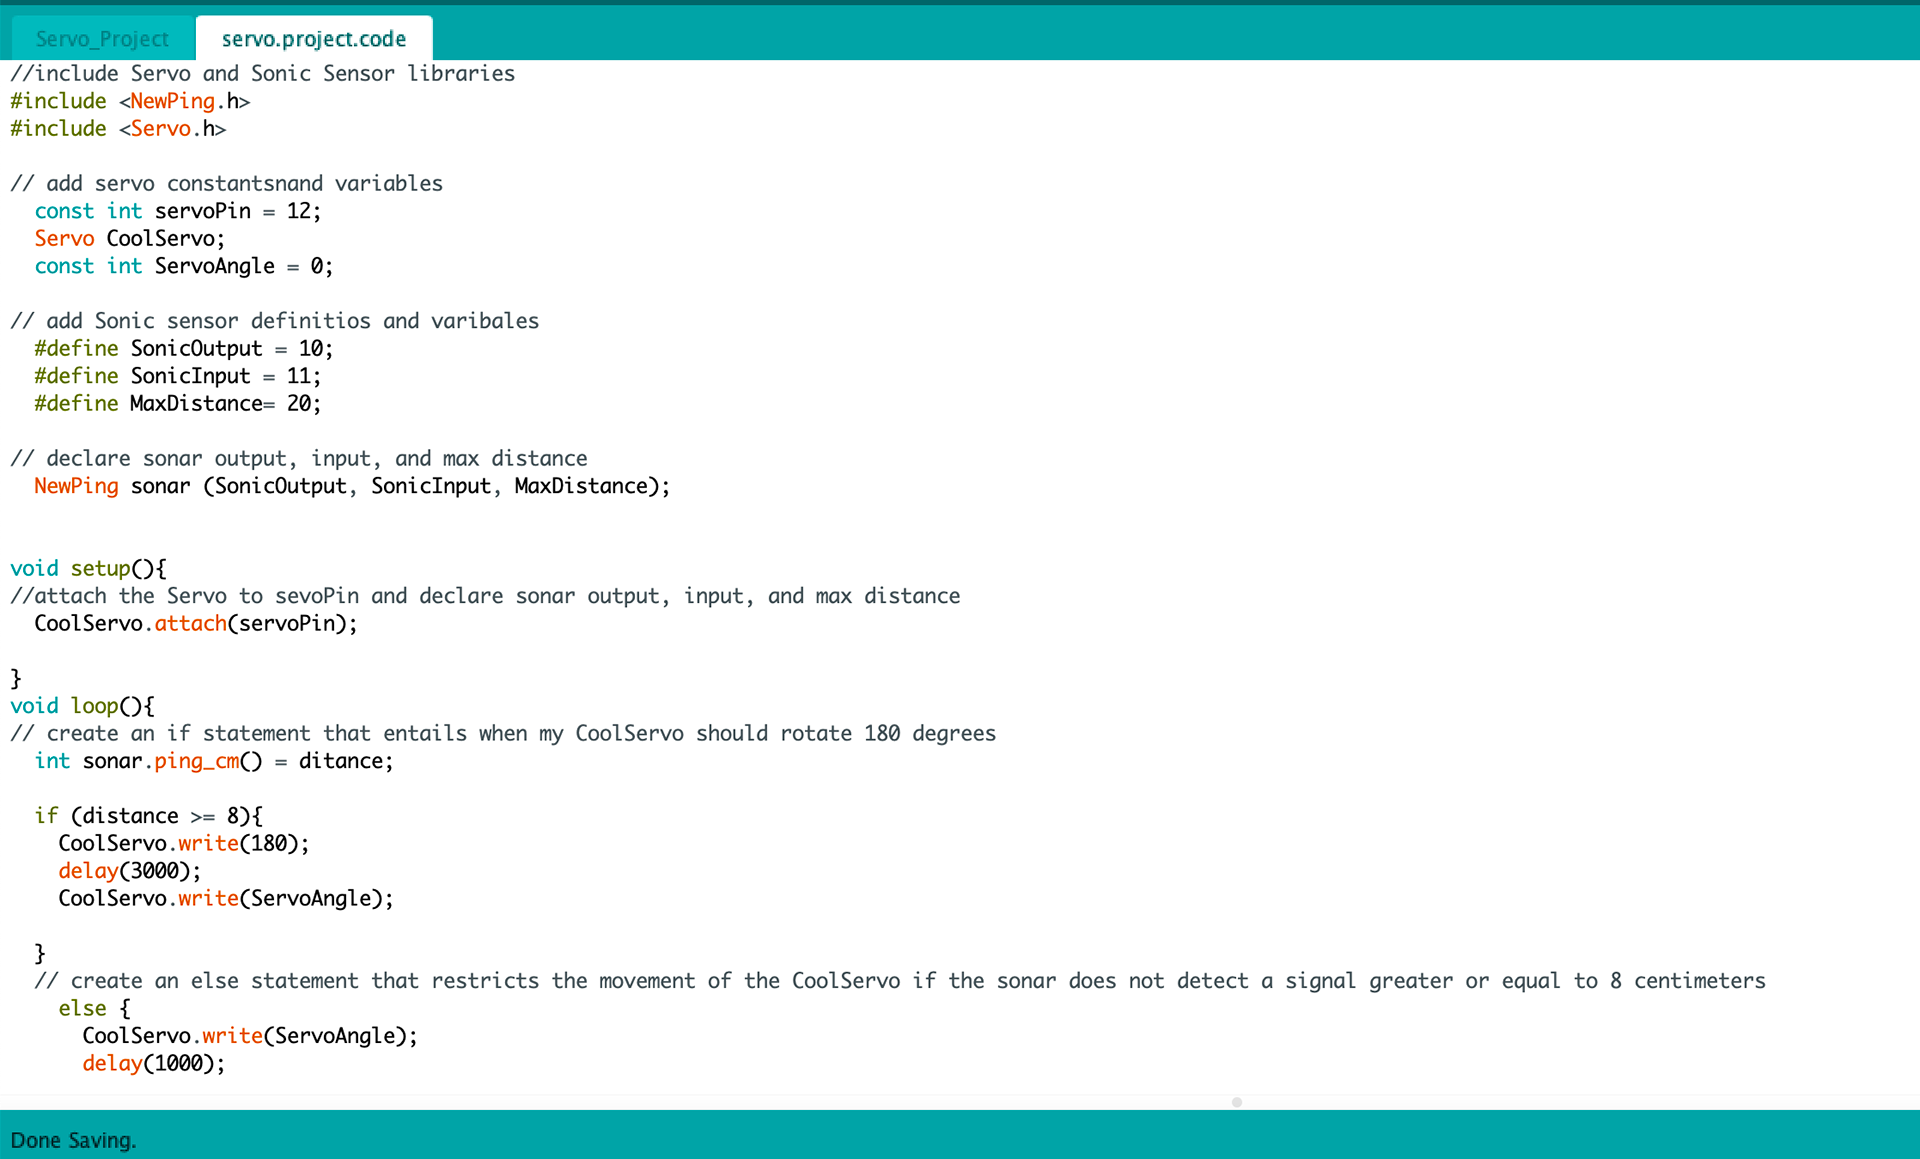This screenshot has height=1159, width=1920.
Task: Click the '// declare sonar output, input' comment
Action: coord(299,459)
